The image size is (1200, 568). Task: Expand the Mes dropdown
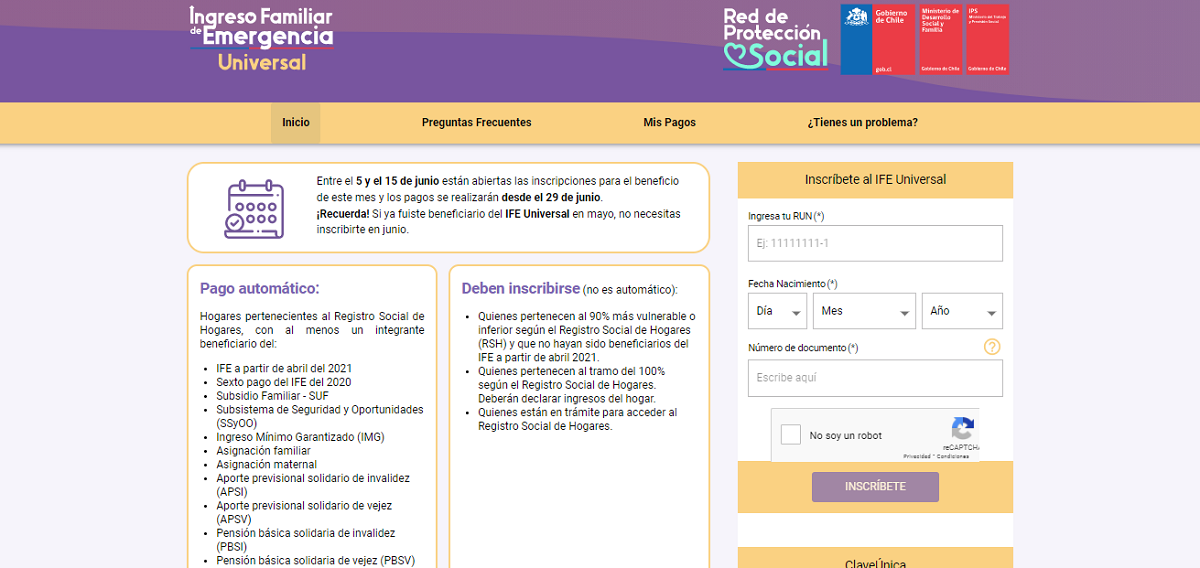coord(864,311)
